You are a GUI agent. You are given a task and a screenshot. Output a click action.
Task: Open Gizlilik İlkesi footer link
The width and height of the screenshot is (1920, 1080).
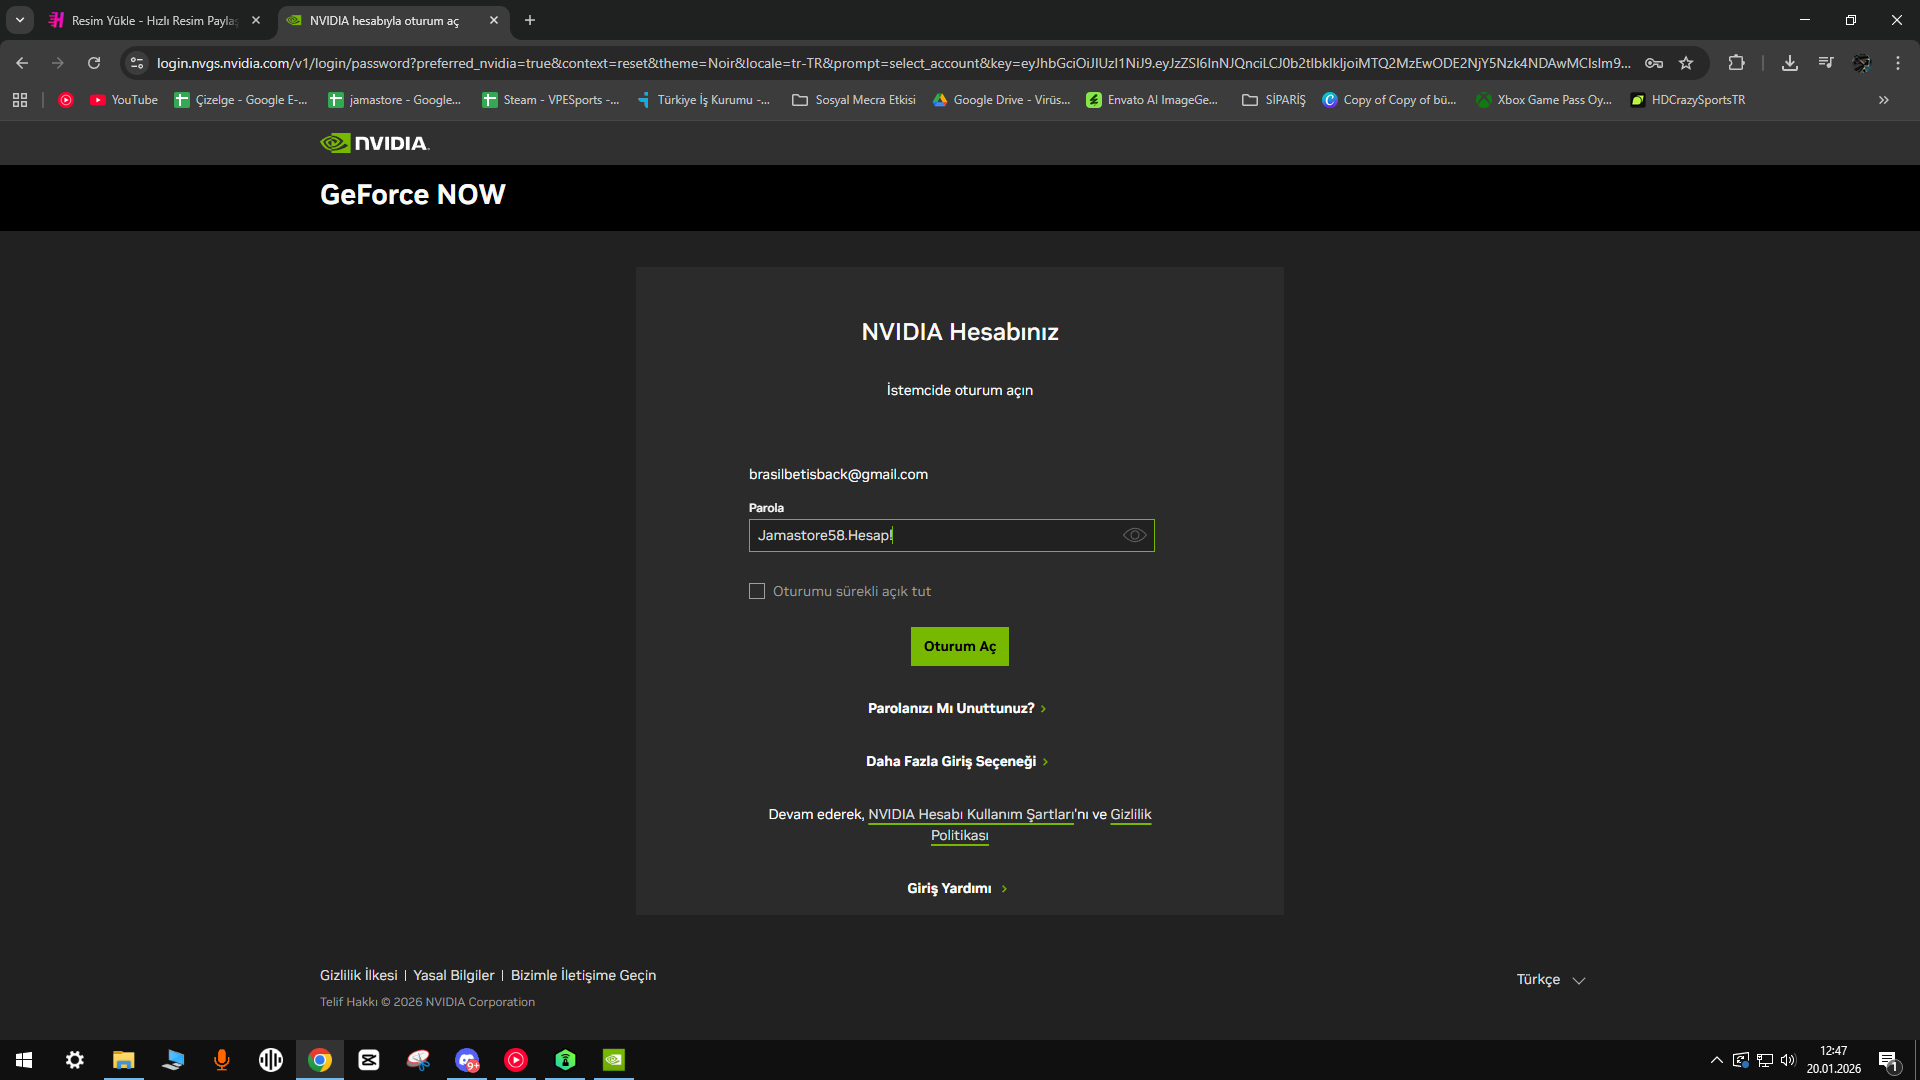358,975
